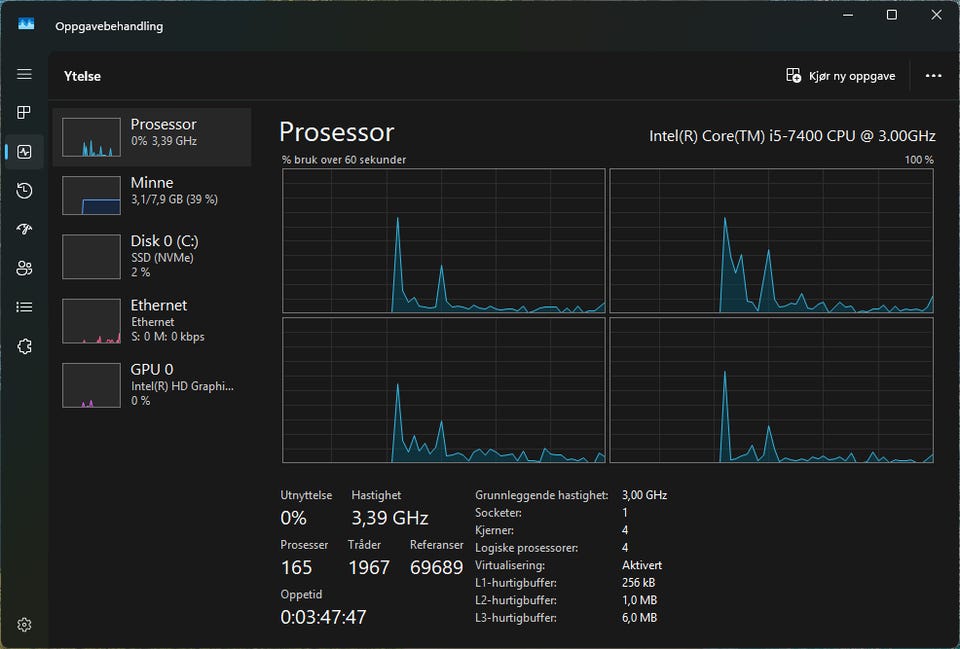Select the Performance (Ytelse) sidebar icon
Image resolution: width=960 pixels, height=649 pixels.
(24, 152)
